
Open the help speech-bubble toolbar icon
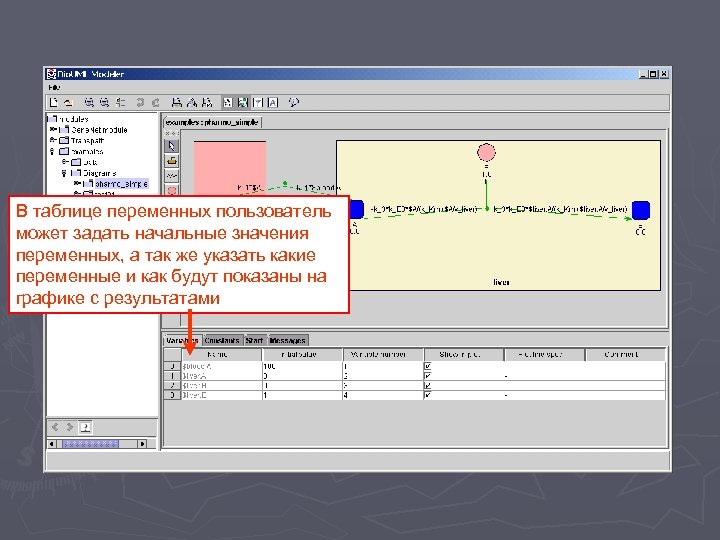pos(294,102)
